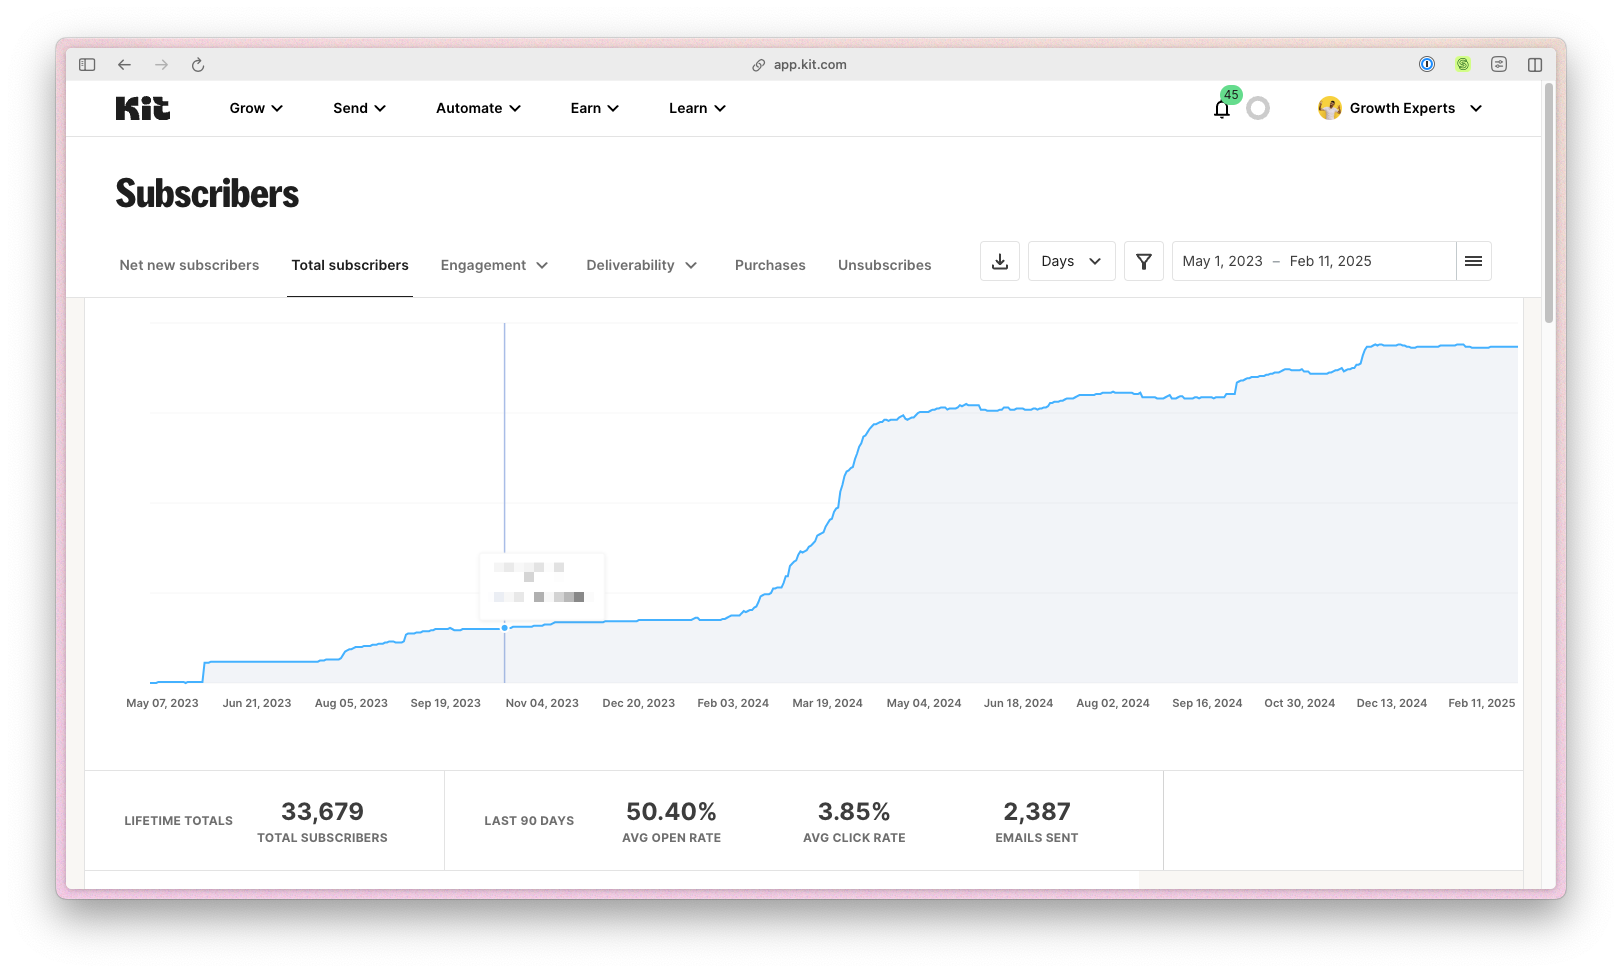Expand the Engagement dropdown
The image size is (1622, 973).
pos(494,265)
